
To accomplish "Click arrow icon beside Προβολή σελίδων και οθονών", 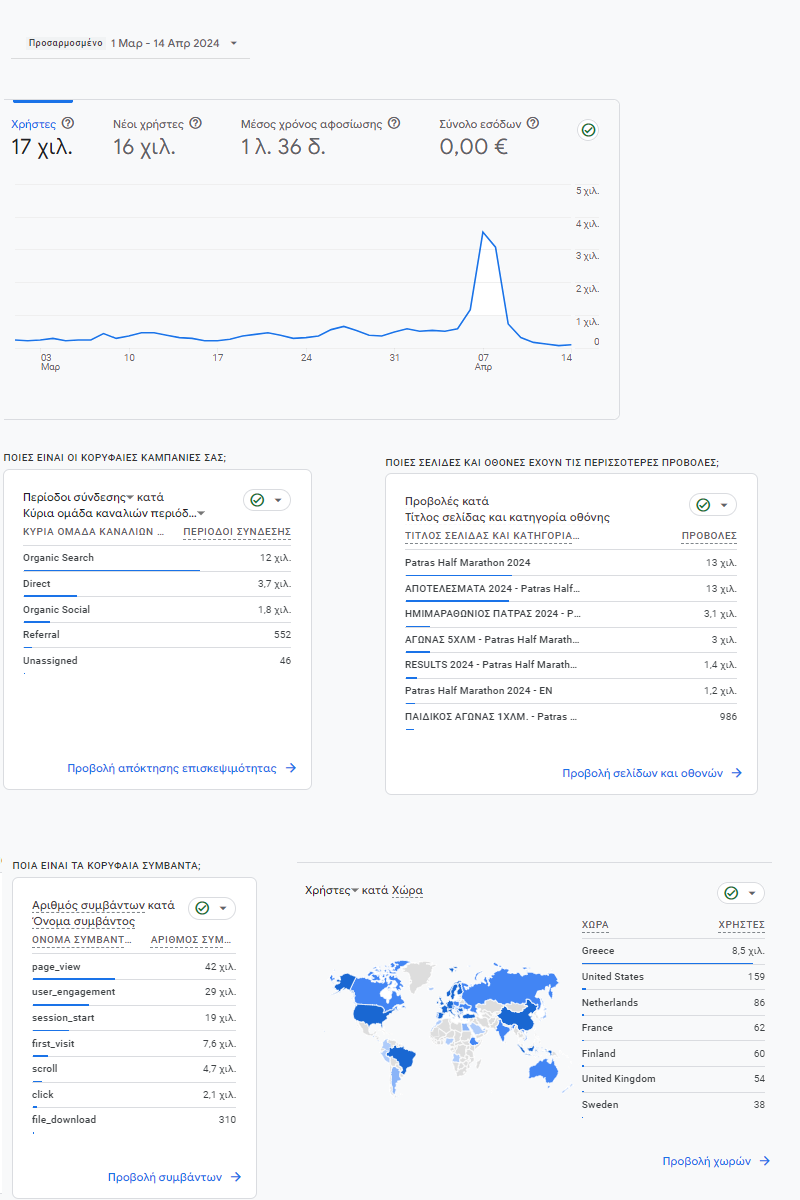I will [x=737, y=773].
